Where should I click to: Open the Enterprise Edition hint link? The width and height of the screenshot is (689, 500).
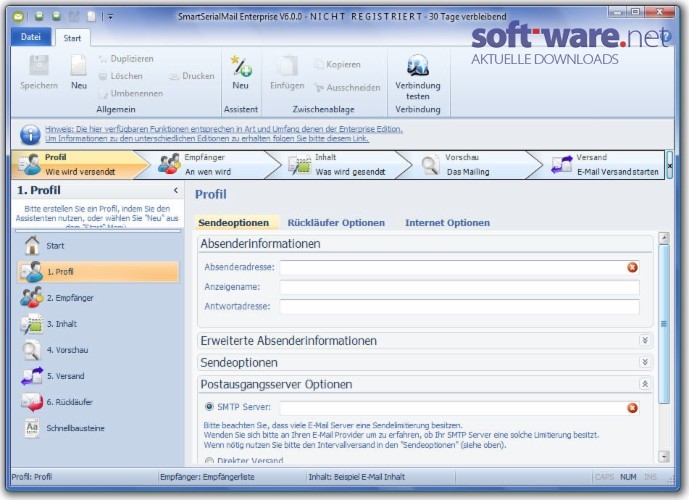(224, 129)
